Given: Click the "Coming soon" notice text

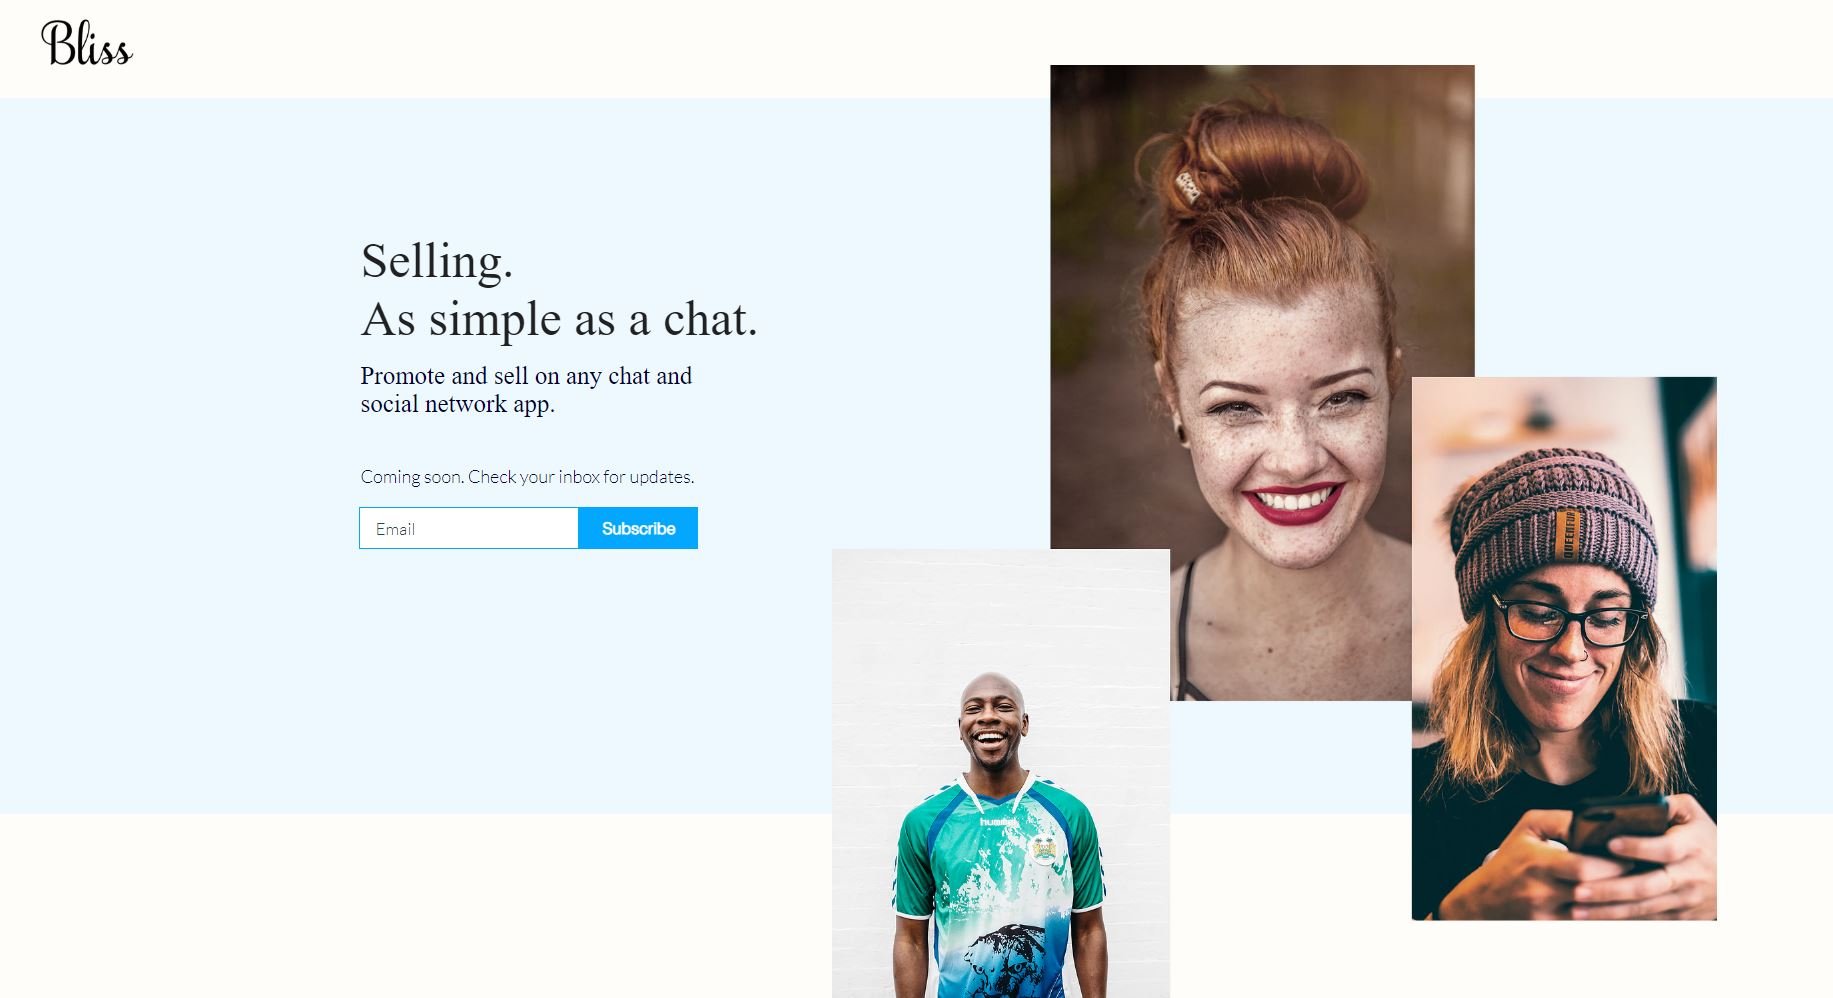Looking at the screenshot, I should click(527, 477).
